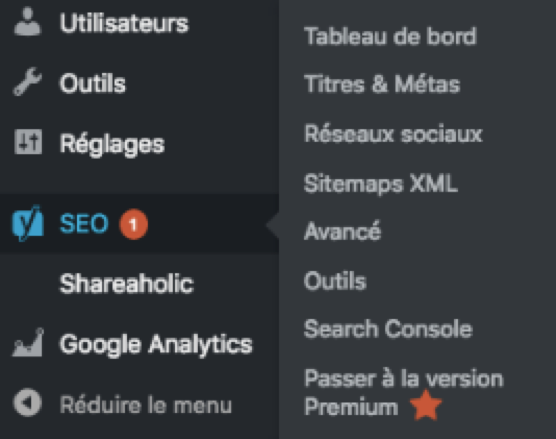Select the SEO menu label
556x439 pixels.
(84, 224)
